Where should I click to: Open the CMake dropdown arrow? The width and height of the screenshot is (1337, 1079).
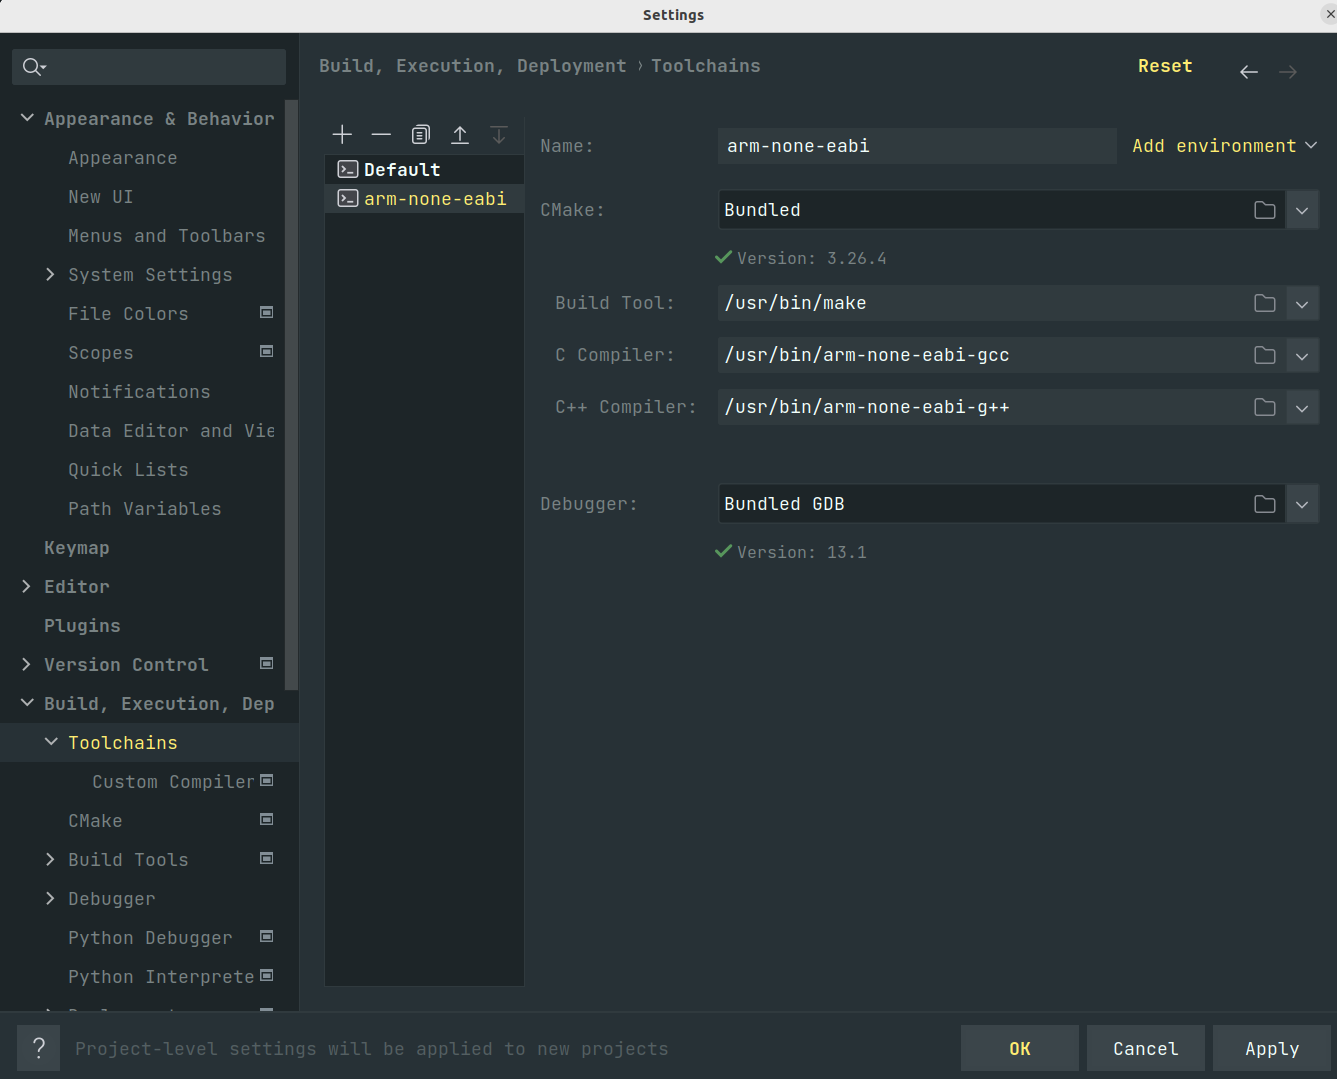[1302, 210]
